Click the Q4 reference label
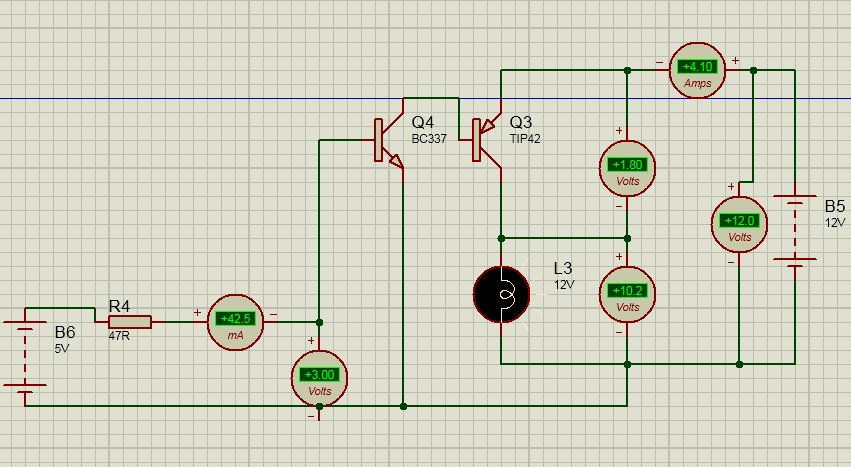Image resolution: width=851 pixels, height=467 pixels. click(423, 122)
